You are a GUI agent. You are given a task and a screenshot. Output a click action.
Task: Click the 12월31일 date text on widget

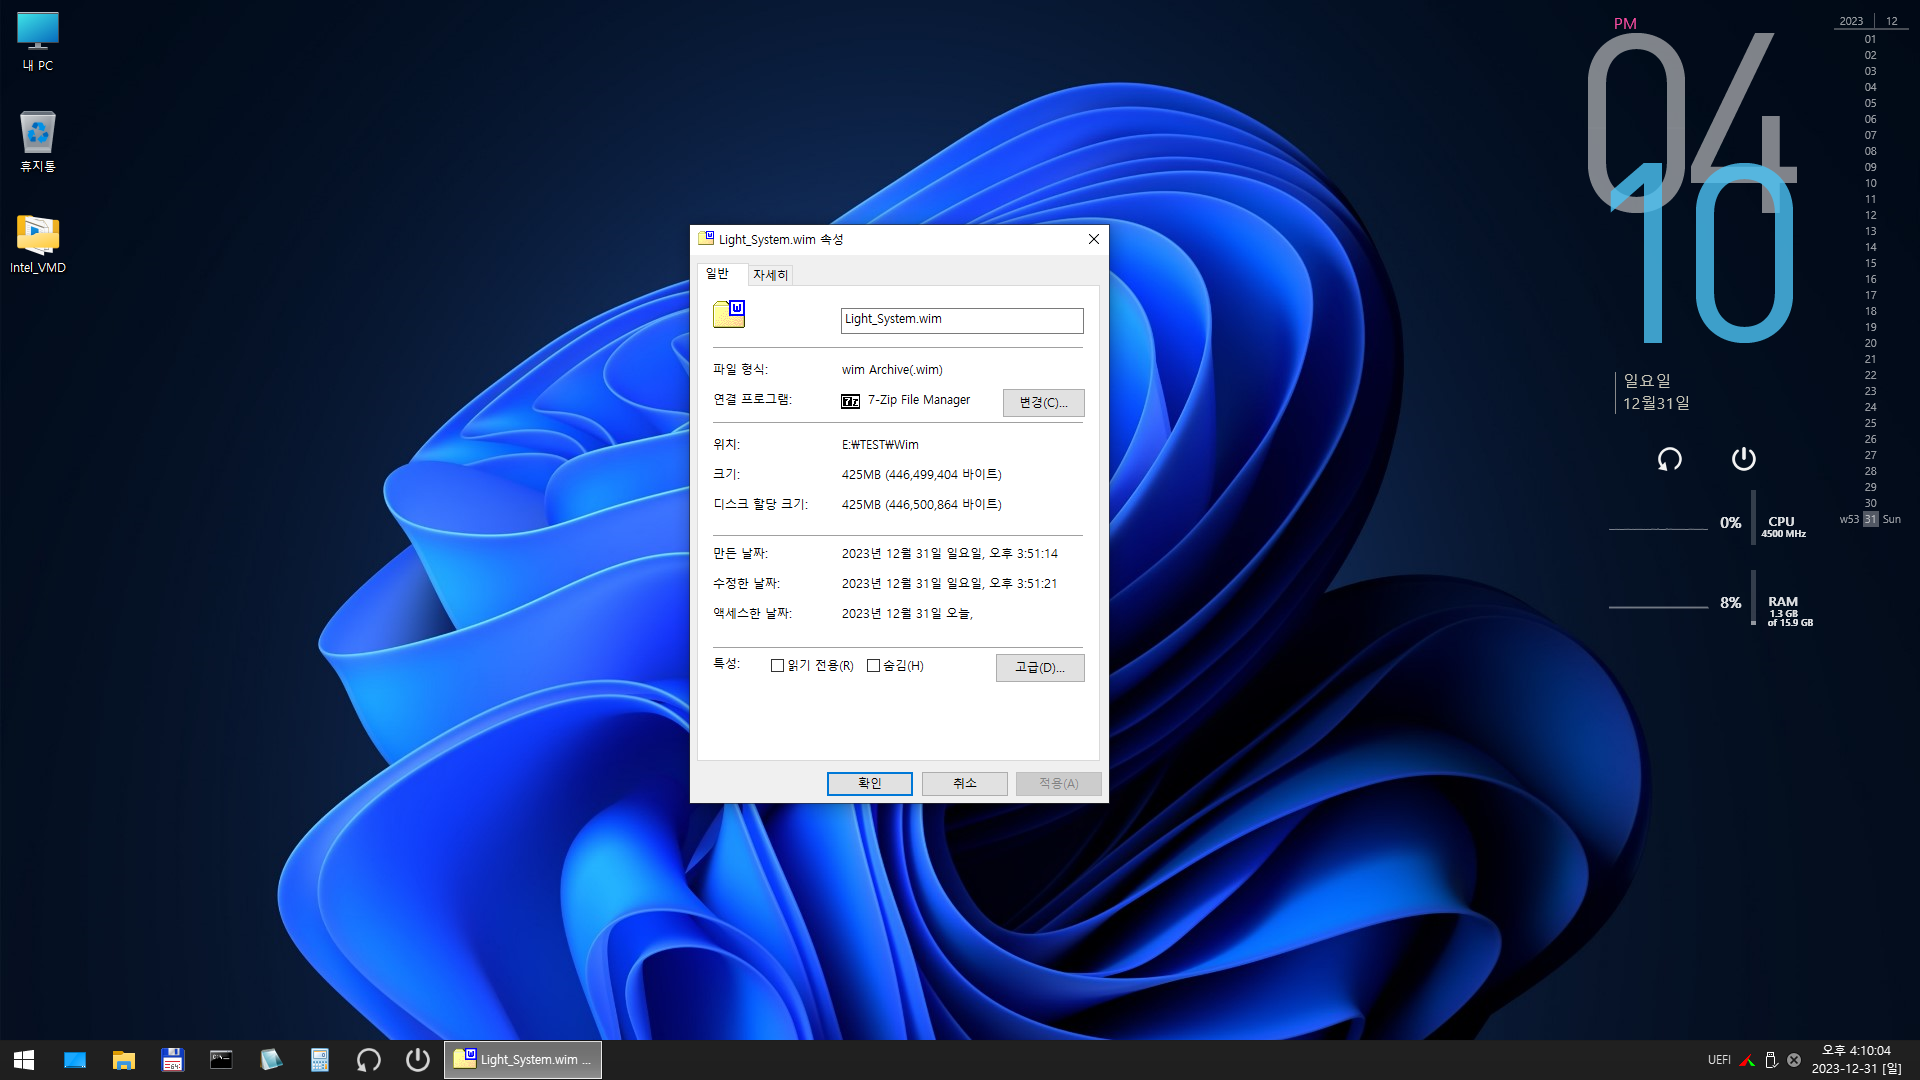coord(1656,403)
